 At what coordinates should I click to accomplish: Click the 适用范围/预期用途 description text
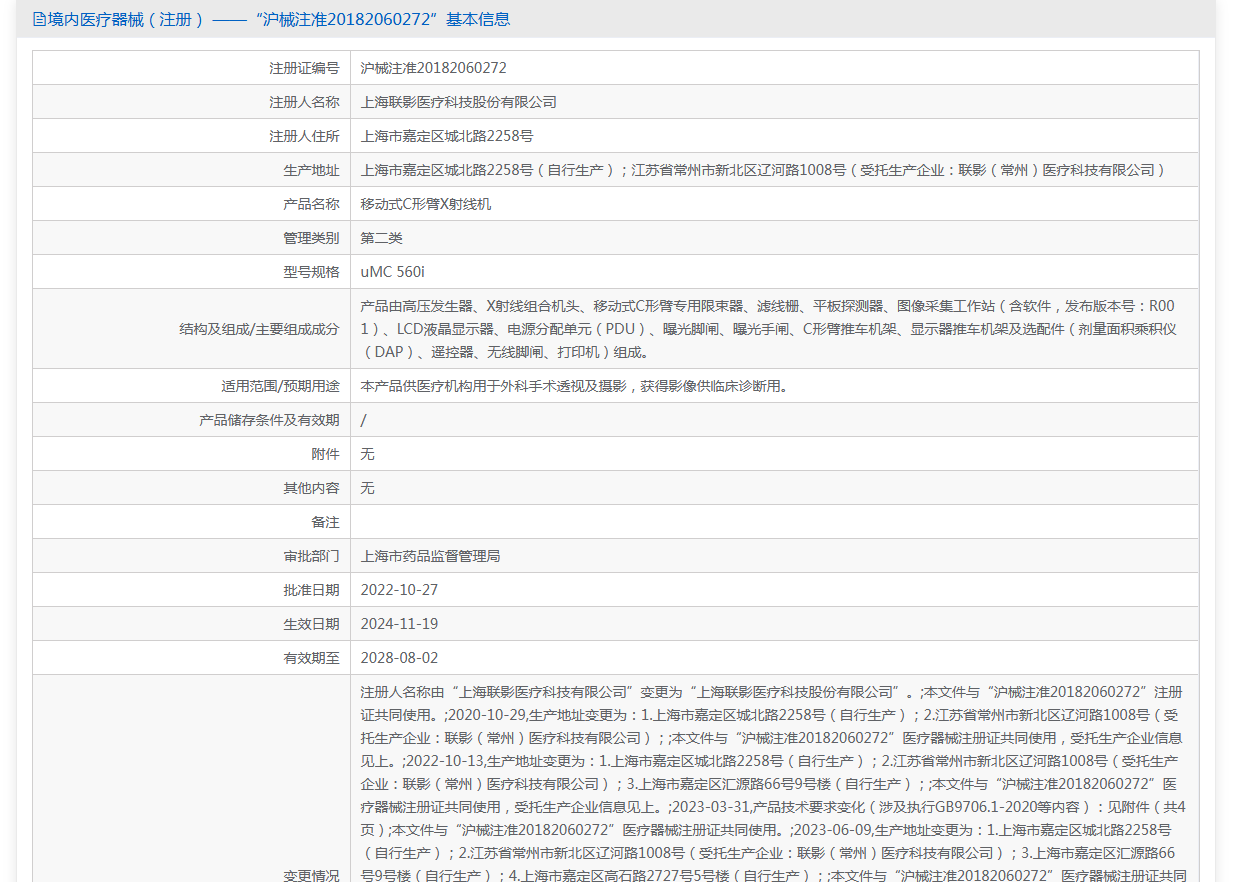[x=573, y=386]
